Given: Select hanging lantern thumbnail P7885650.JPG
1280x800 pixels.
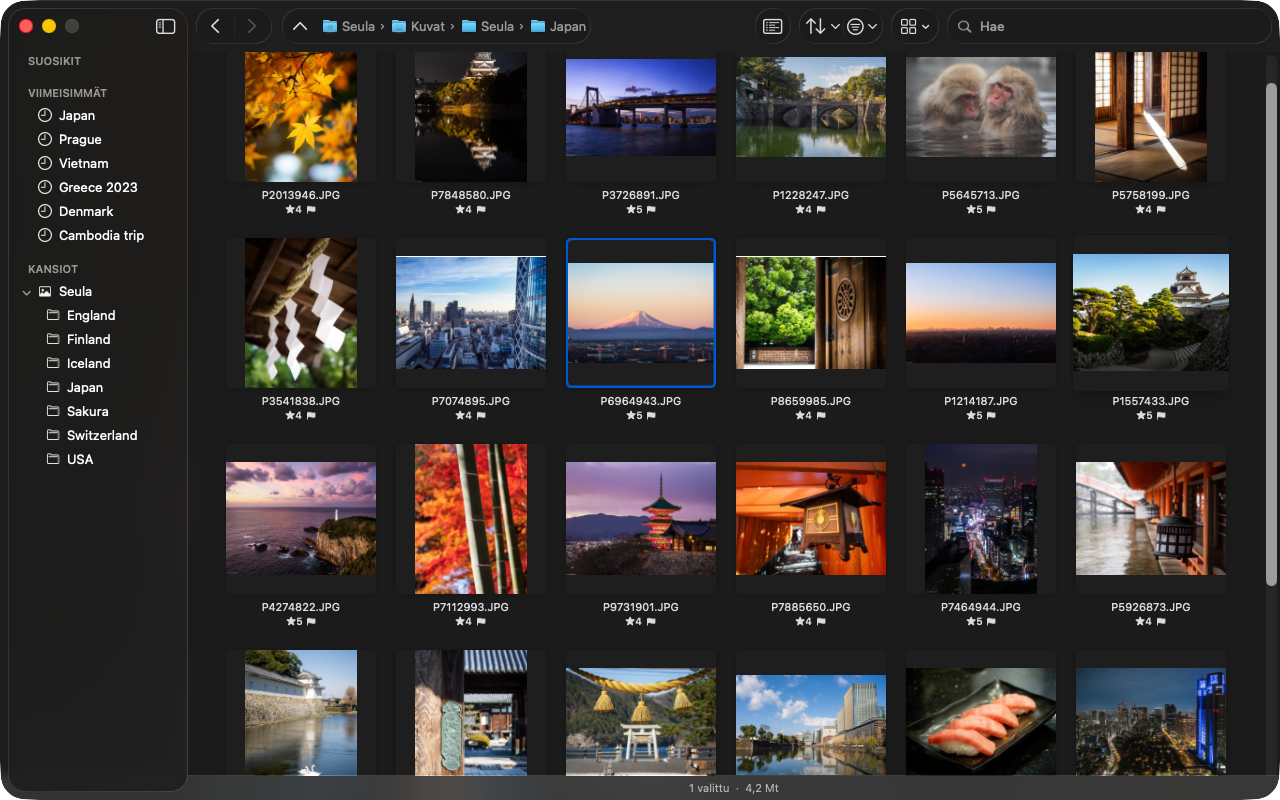Looking at the screenshot, I should pos(811,519).
